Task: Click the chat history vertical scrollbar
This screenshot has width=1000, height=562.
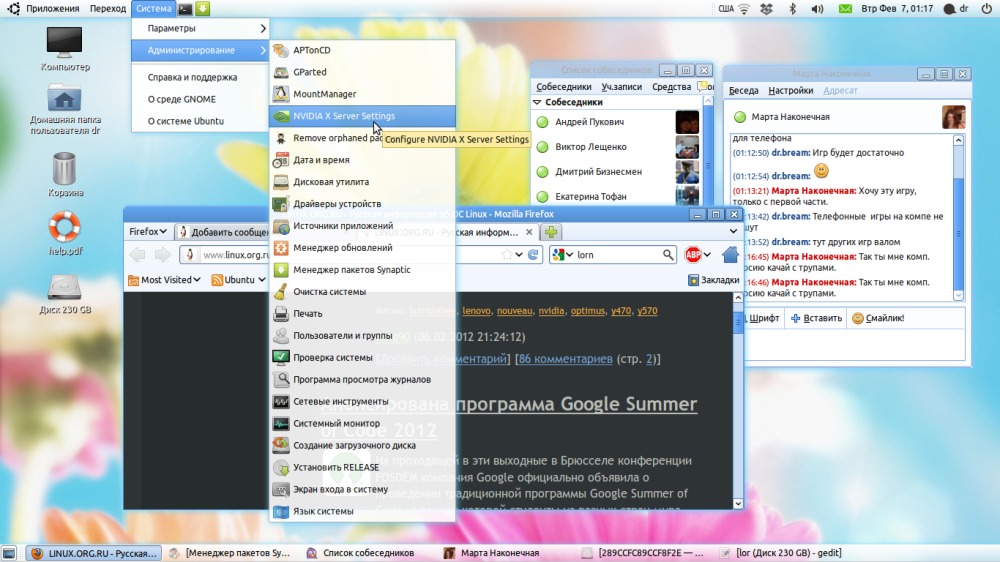Action: (x=958, y=218)
